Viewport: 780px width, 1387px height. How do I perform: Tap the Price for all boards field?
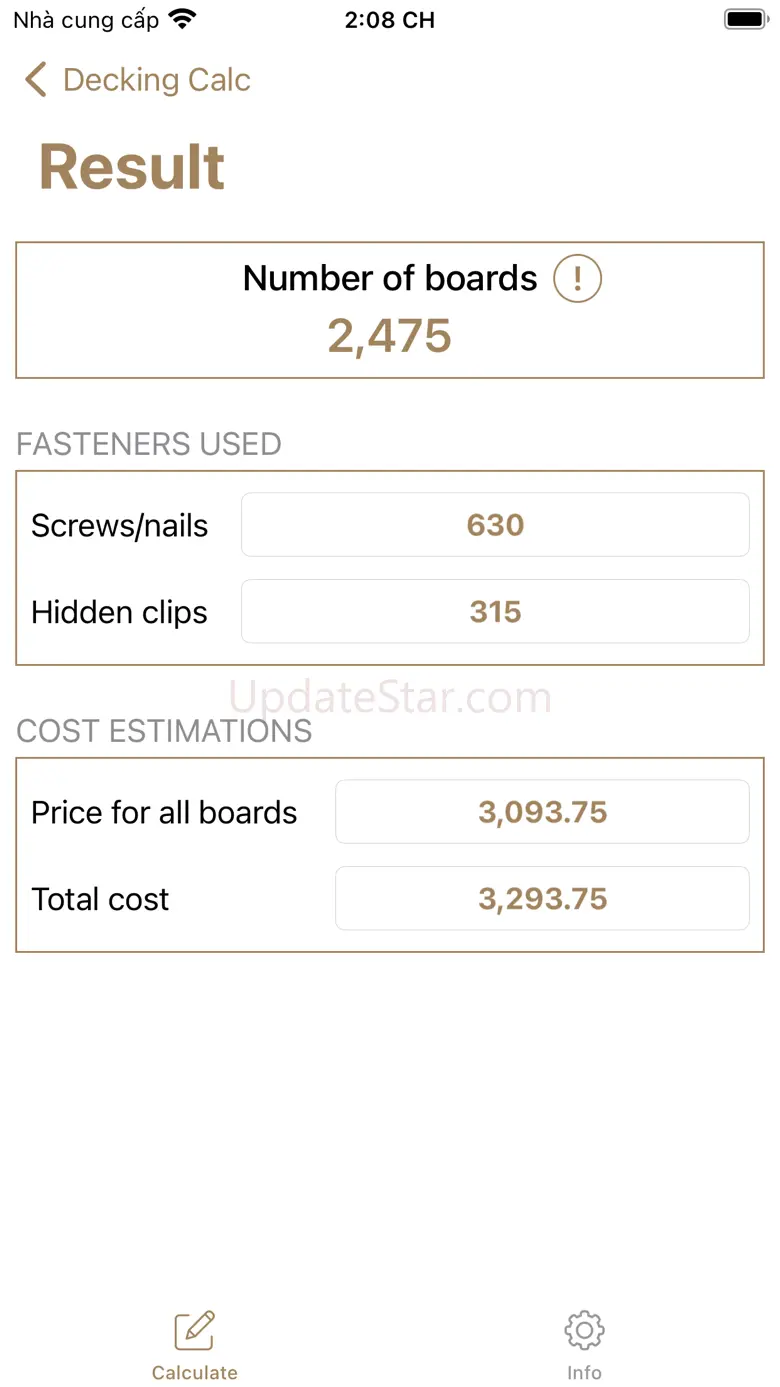(x=542, y=812)
